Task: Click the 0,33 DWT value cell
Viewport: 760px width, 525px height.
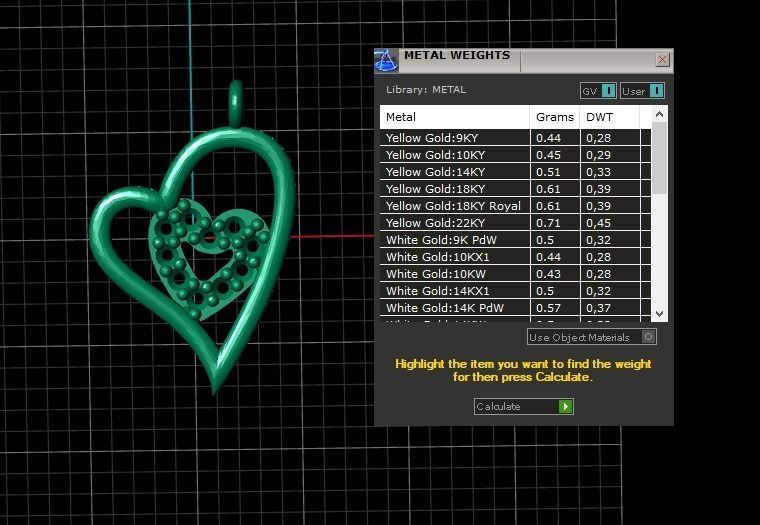Action: pos(610,172)
